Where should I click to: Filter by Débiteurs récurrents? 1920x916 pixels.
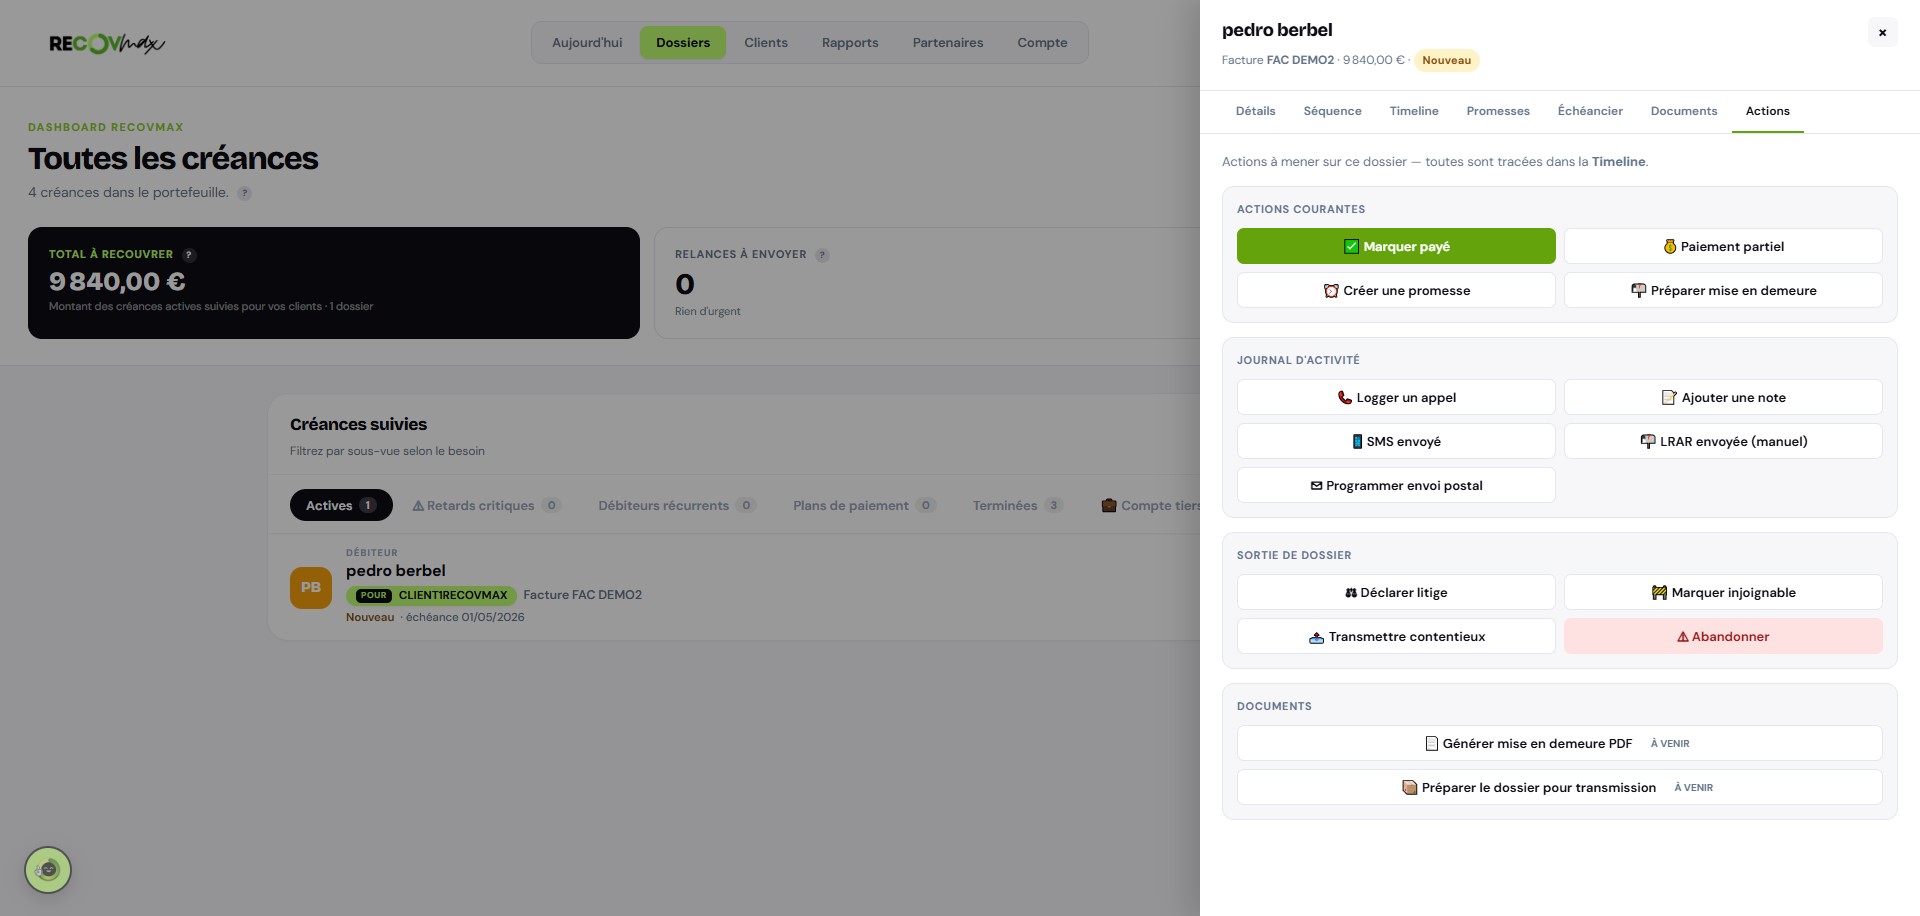[x=676, y=506]
